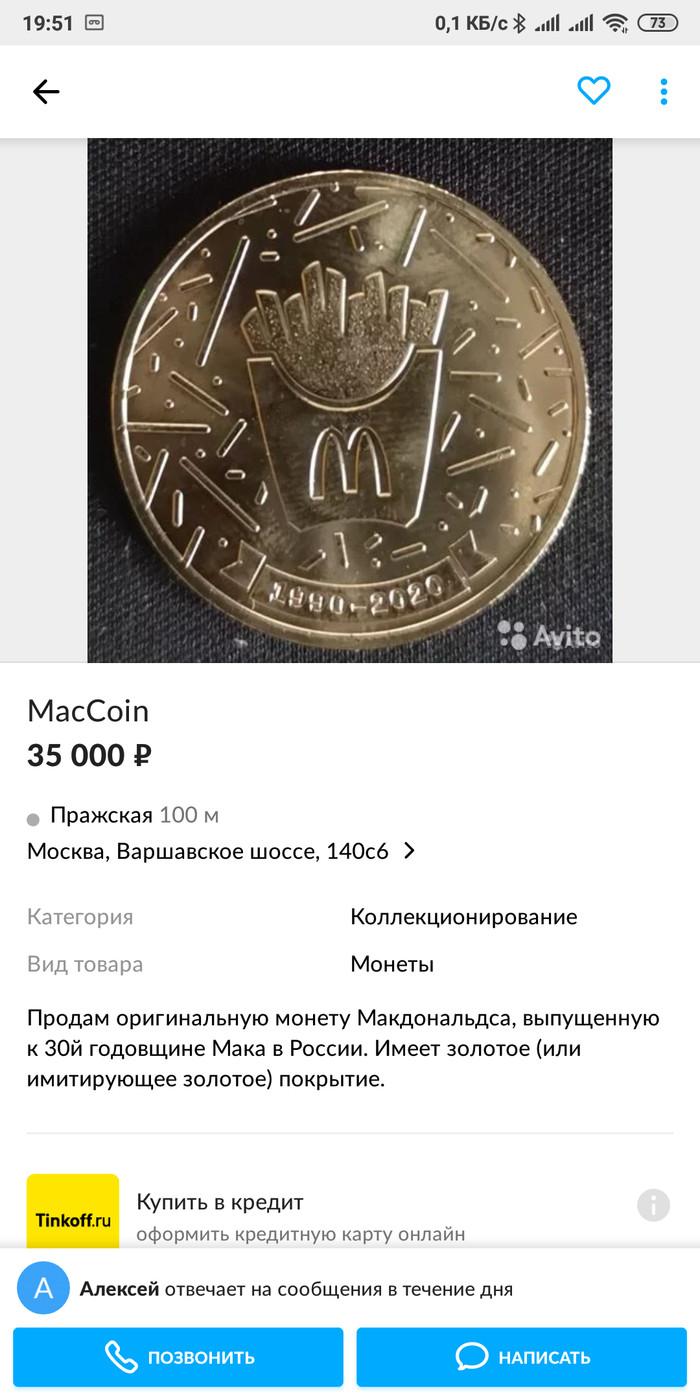Tap the Москва, Варшавское шоссе address
This screenshot has width=700, height=1400.
pos(208,851)
